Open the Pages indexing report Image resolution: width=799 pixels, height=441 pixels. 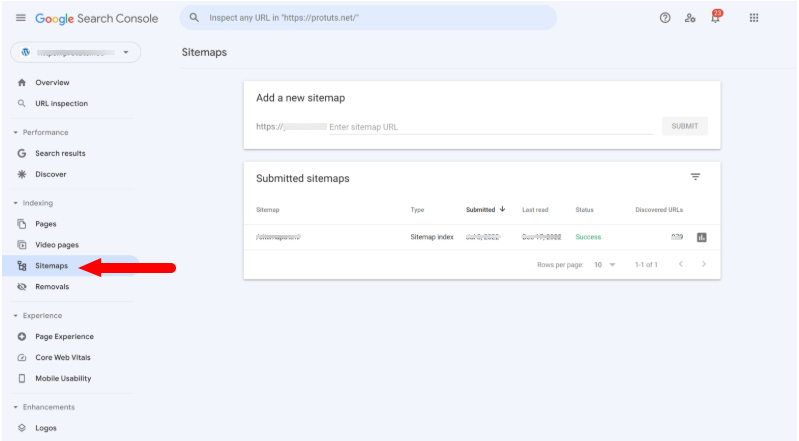[x=45, y=224]
